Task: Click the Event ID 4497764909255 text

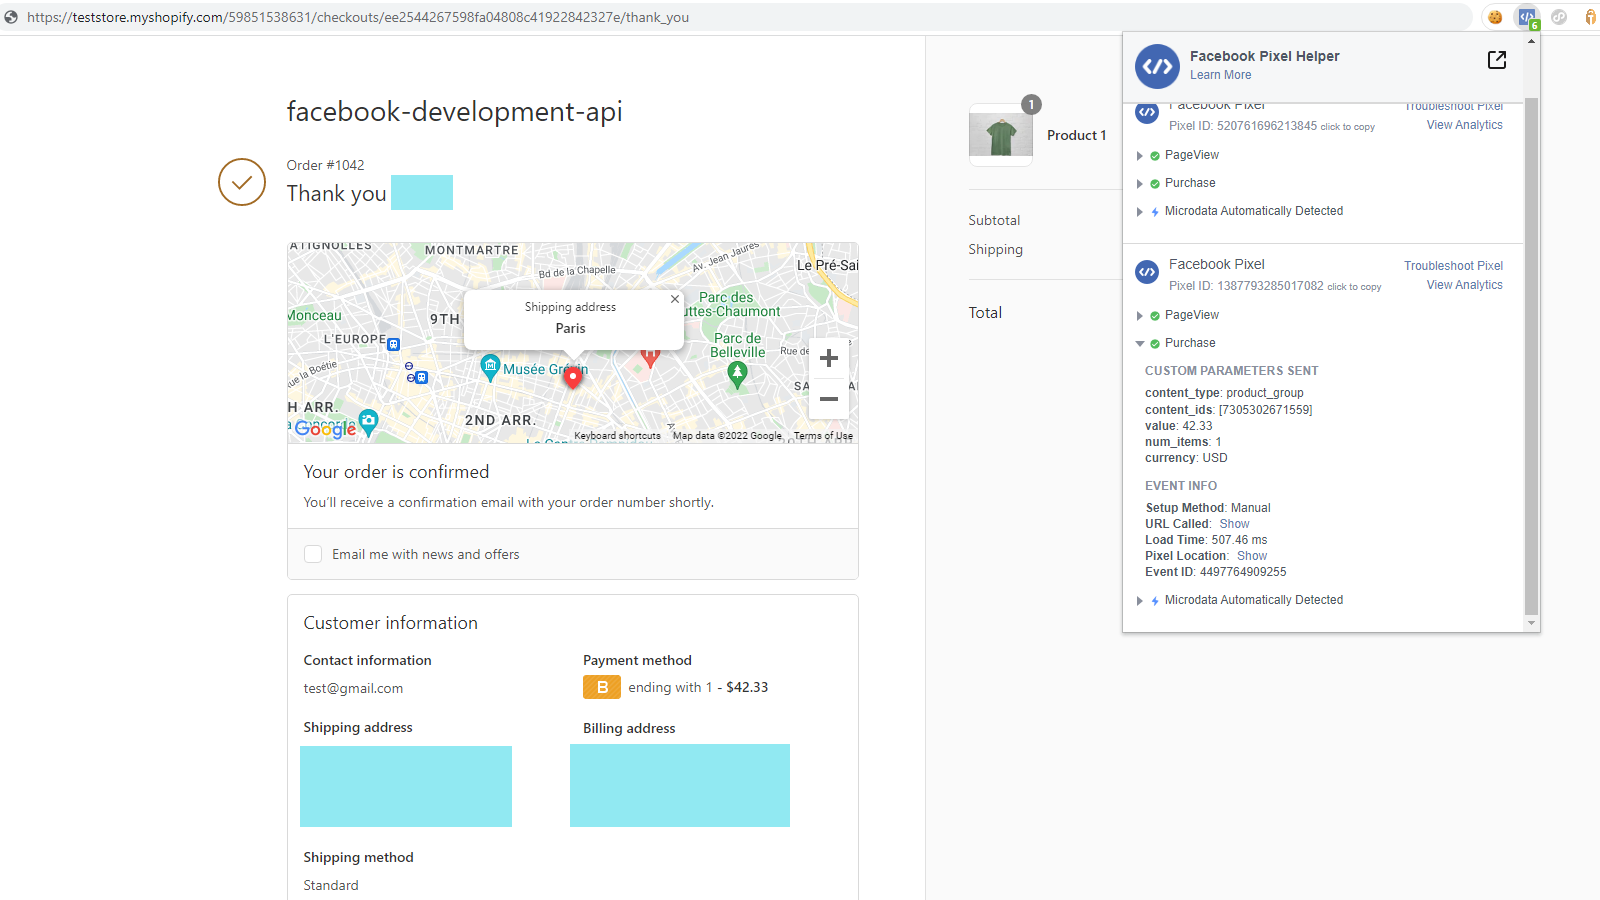Action: [x=1215, y=572]
